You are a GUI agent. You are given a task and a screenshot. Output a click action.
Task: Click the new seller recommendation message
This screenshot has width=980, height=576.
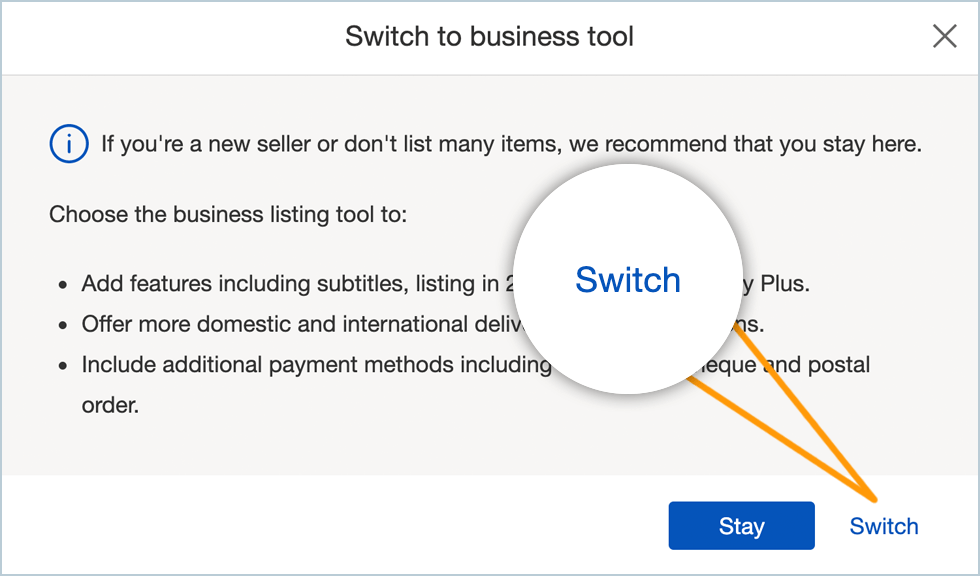(510, 144)
